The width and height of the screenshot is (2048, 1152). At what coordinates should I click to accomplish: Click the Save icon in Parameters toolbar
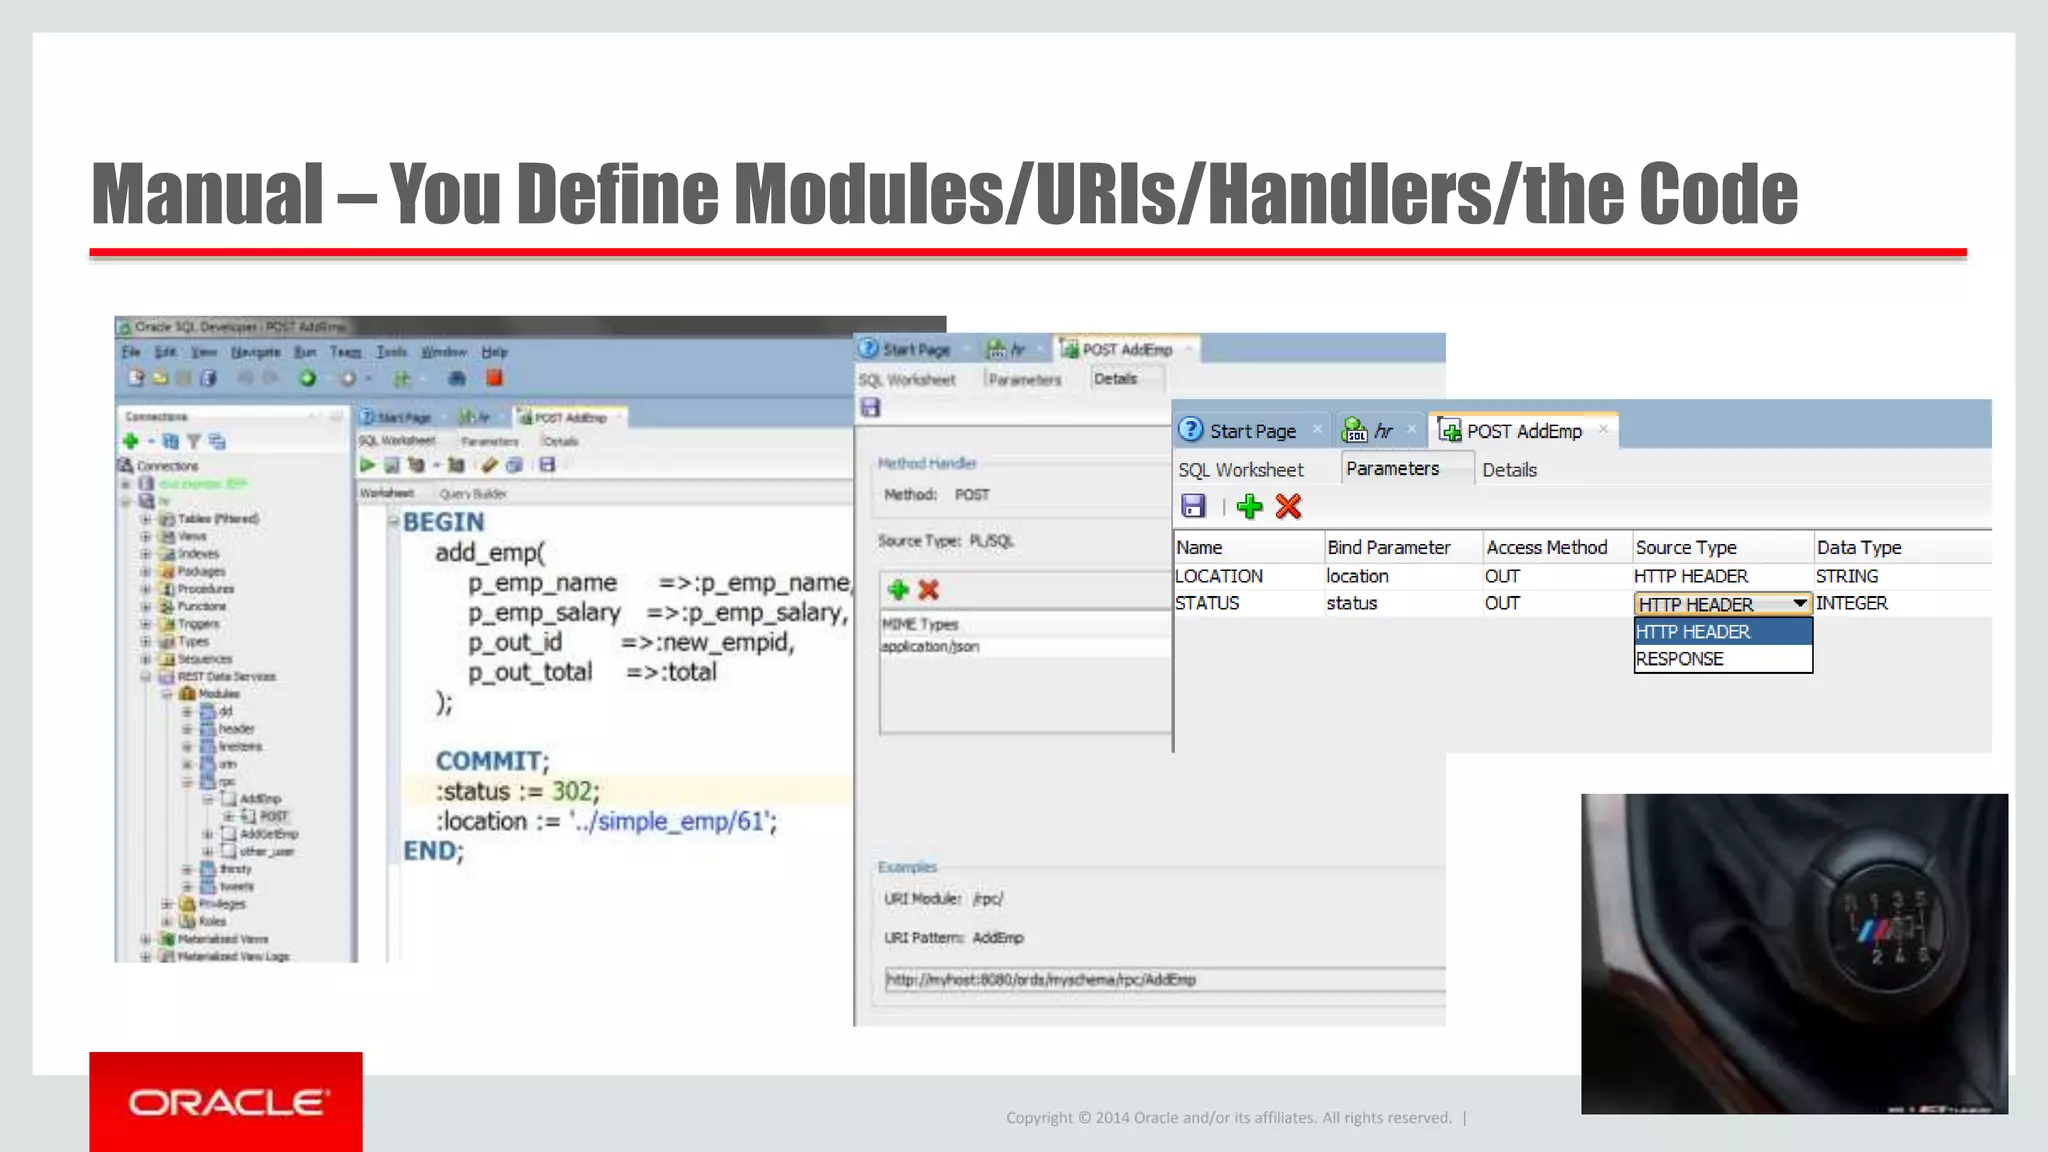[1193, 506]
